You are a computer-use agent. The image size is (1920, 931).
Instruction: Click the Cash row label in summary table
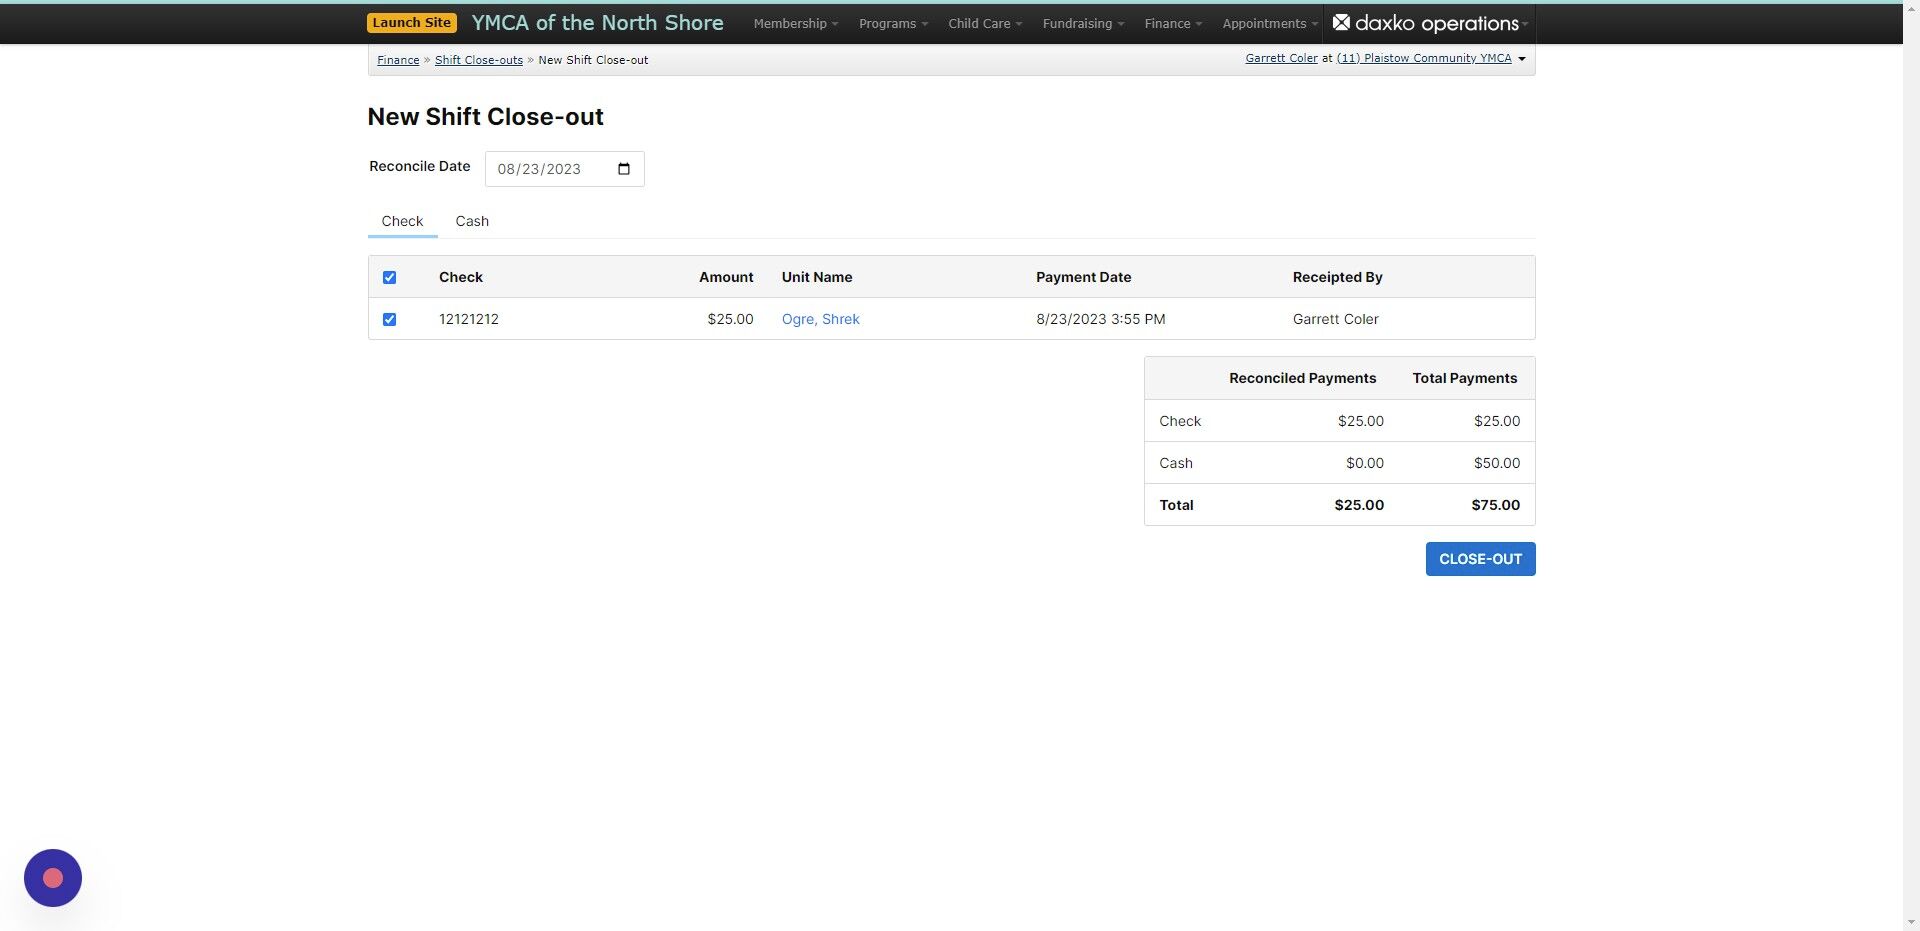pos(1176,463)
